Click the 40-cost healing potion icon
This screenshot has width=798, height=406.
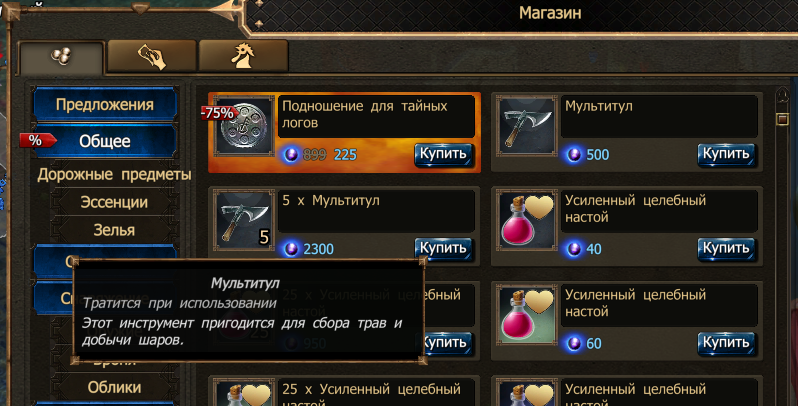pyautogui.click(x=527, y=220)
